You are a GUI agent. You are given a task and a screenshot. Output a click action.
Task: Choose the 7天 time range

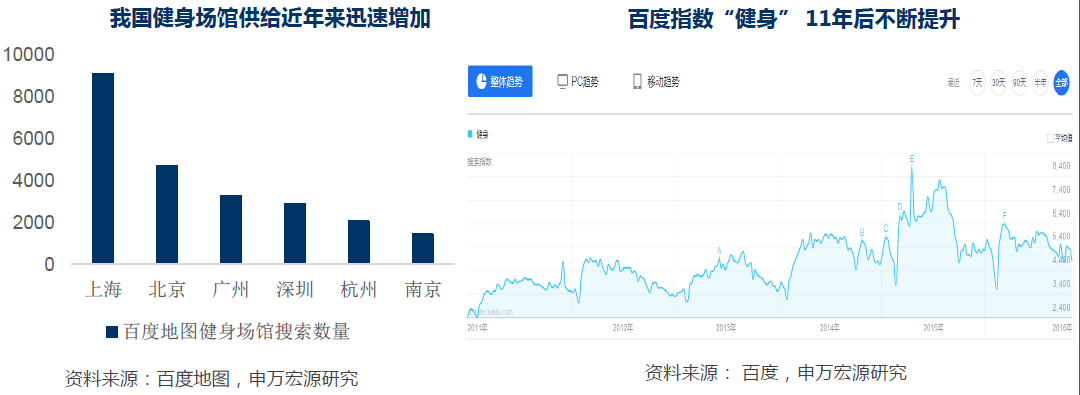(x=977, y=83)
